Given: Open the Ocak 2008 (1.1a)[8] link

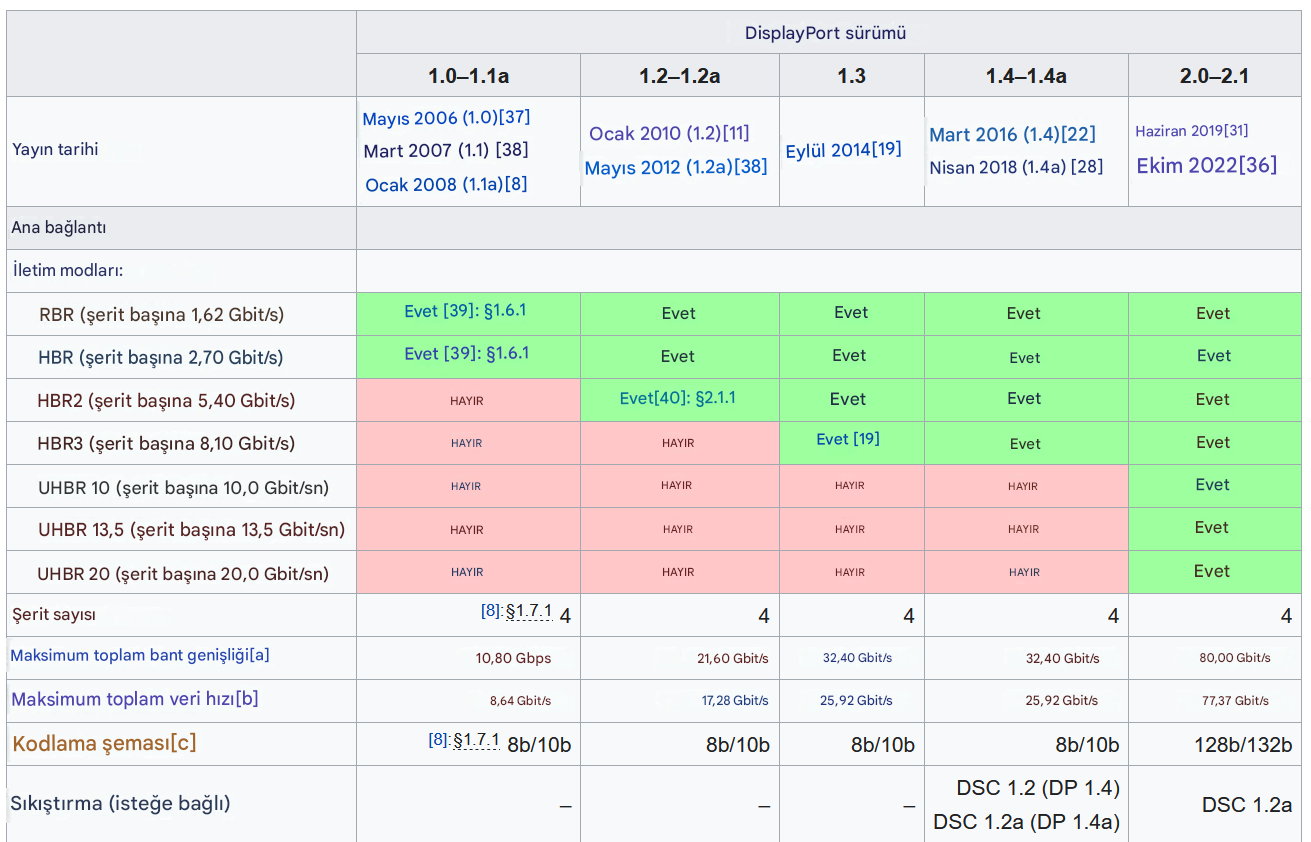Looking at the screenshot, I should [x=446, y=184].
